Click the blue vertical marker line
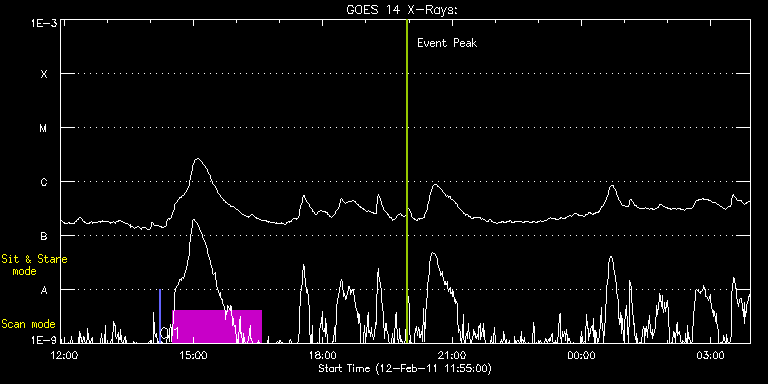 [160, 316]
